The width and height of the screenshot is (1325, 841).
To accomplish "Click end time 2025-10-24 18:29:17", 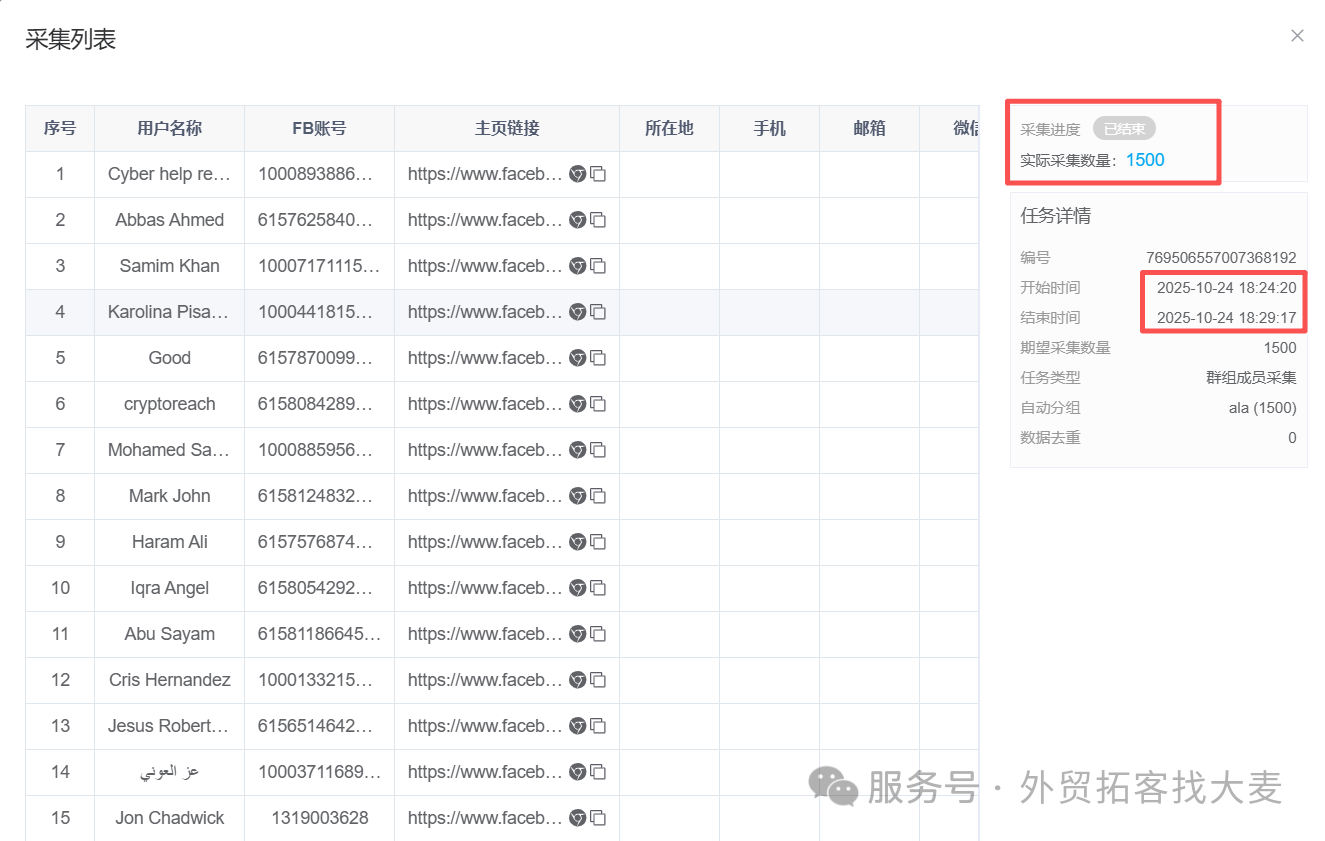I will pos(1227,318).
